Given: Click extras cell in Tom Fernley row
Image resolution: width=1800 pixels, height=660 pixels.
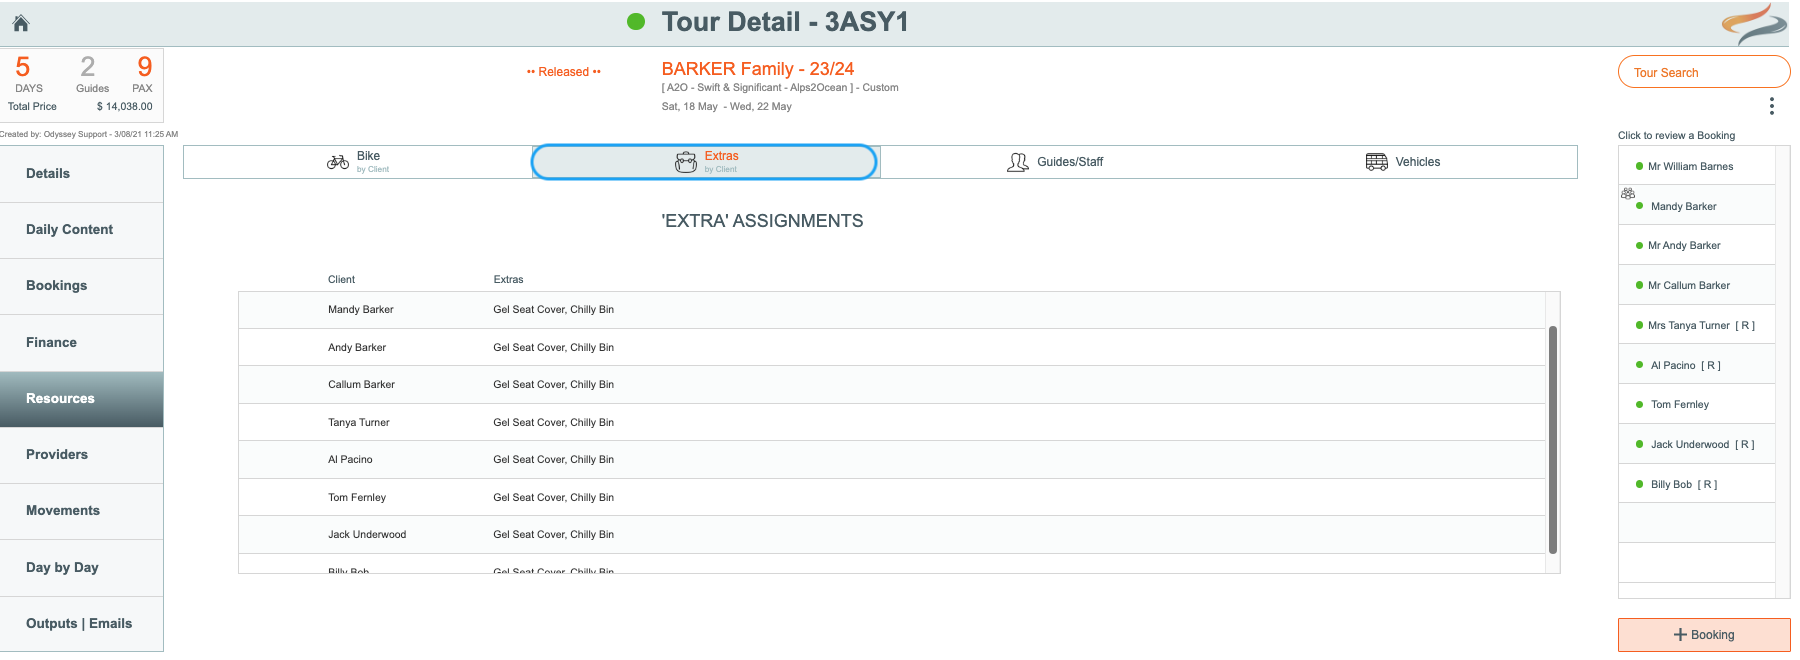Looking at the screenshot, I should [553, 497].
